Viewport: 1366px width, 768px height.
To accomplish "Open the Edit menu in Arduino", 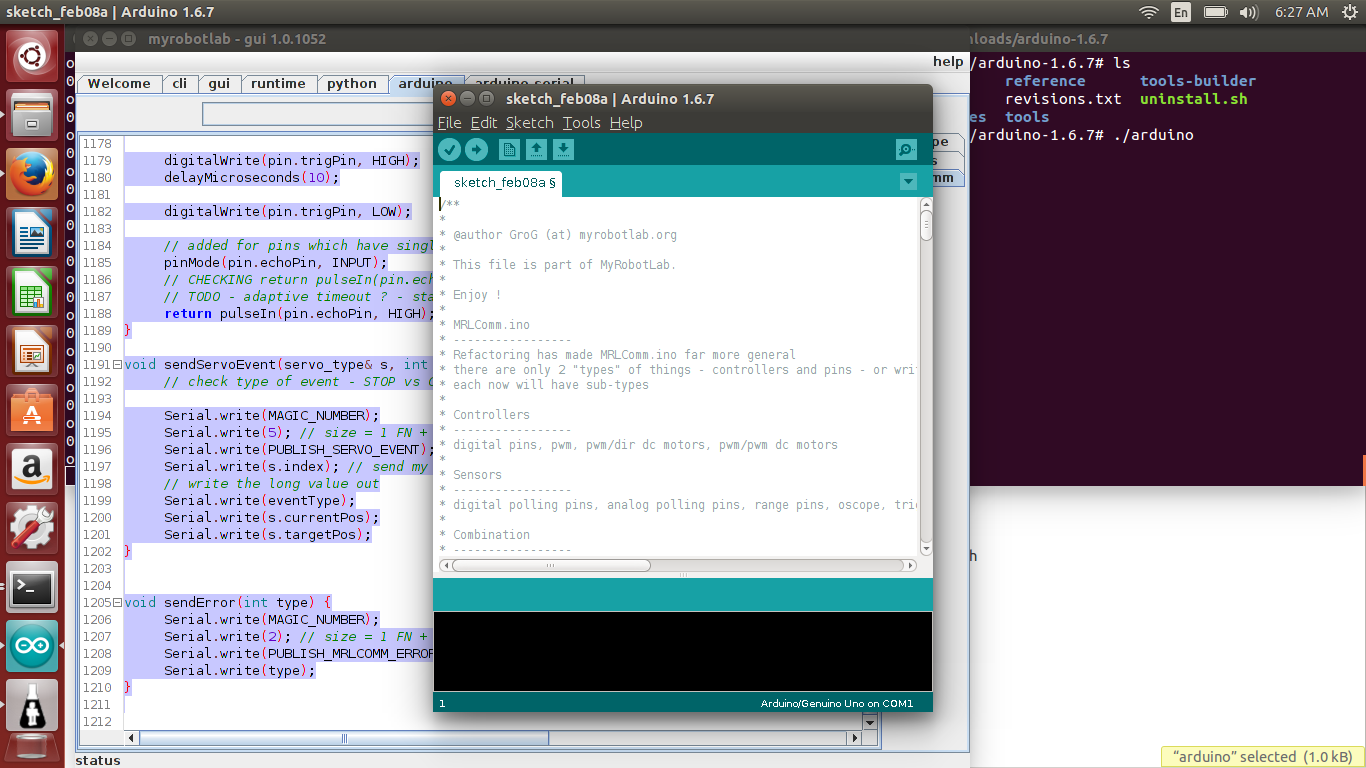I will coord(484,123).
